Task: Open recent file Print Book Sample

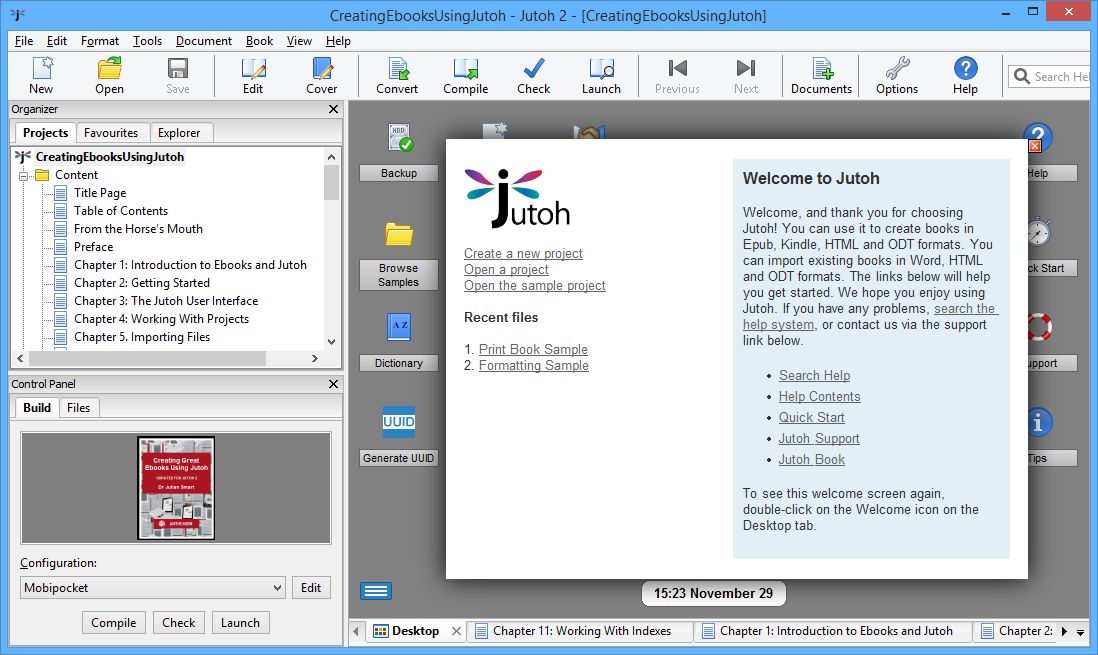Action: click(533, 350)
